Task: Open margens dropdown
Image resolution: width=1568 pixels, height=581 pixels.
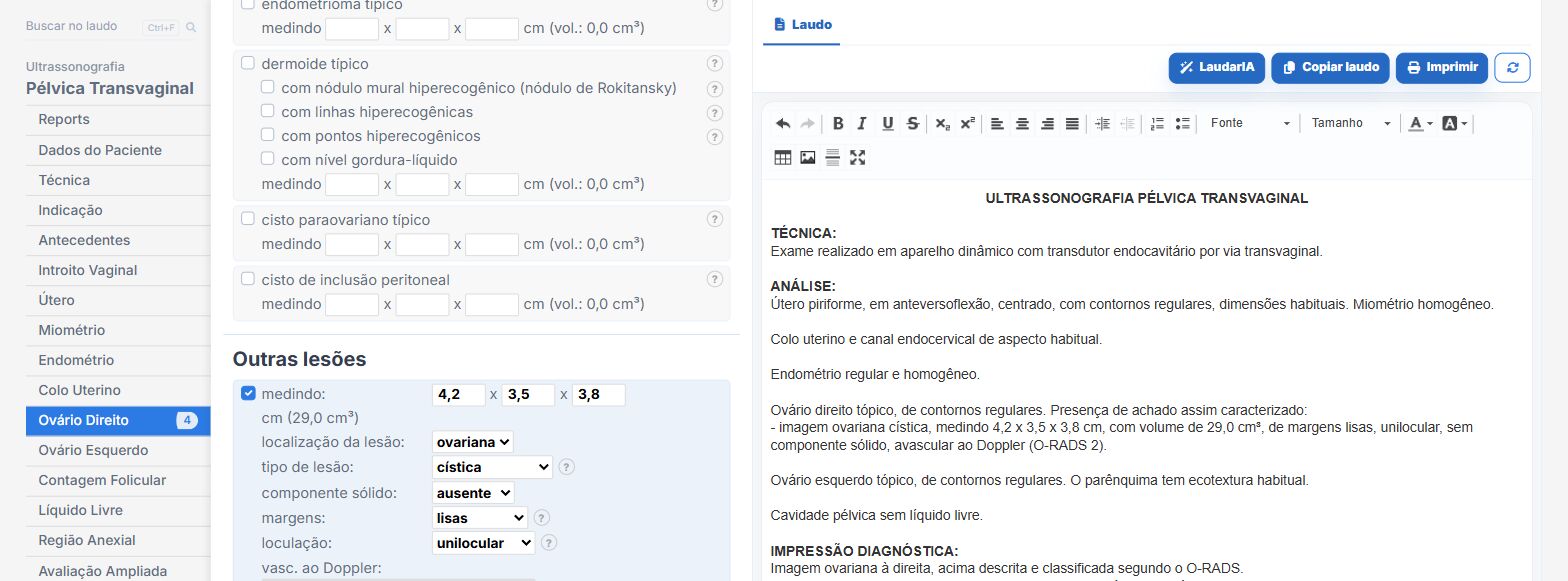Action: [480, 518]
